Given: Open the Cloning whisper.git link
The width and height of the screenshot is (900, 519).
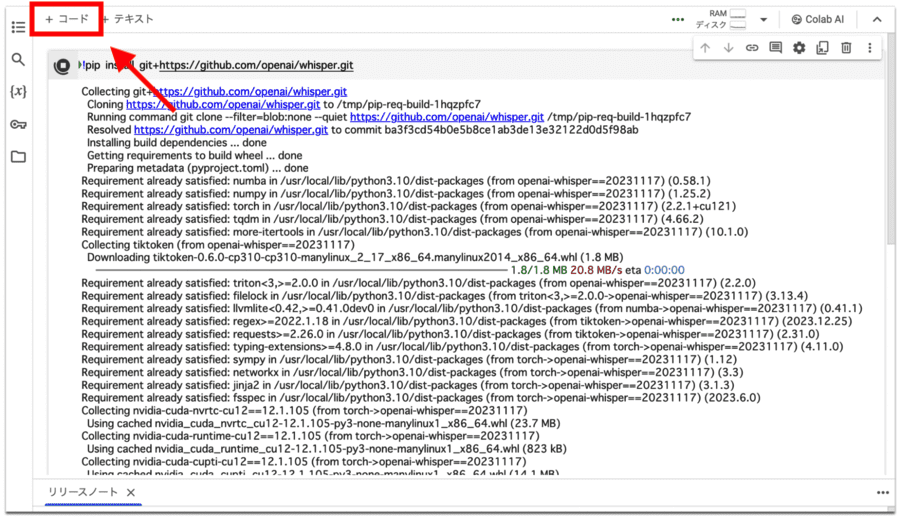Looking at the screenshot, I should 223,104.
